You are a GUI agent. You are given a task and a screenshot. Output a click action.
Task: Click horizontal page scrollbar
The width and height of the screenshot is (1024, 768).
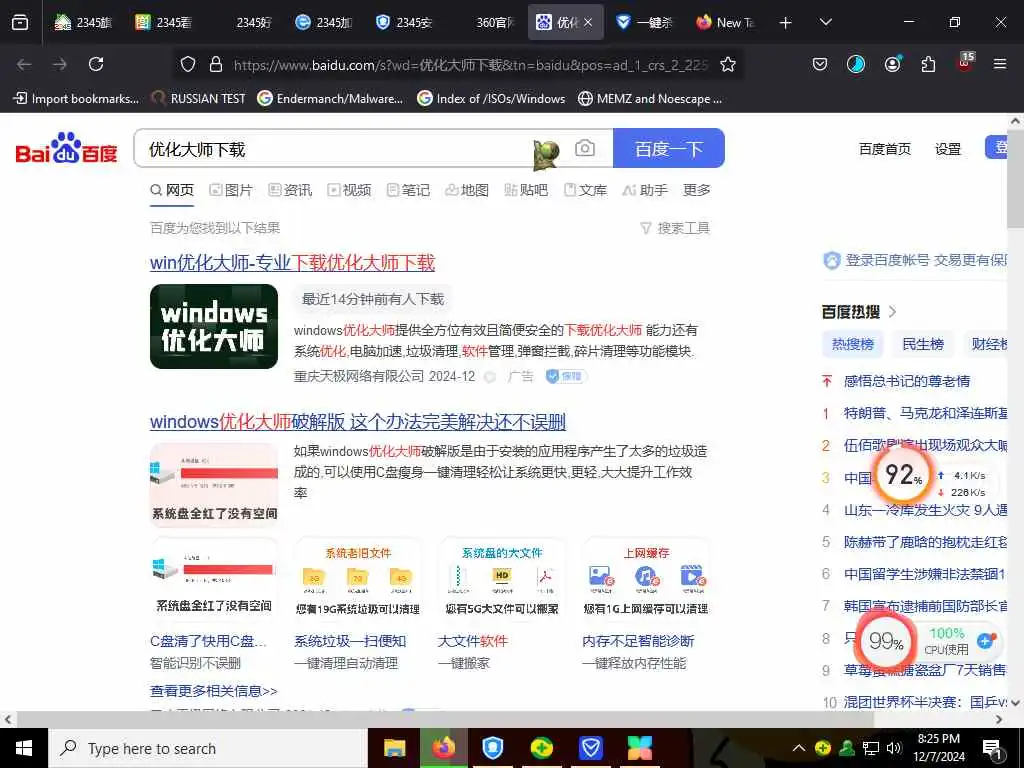(444, 719)
